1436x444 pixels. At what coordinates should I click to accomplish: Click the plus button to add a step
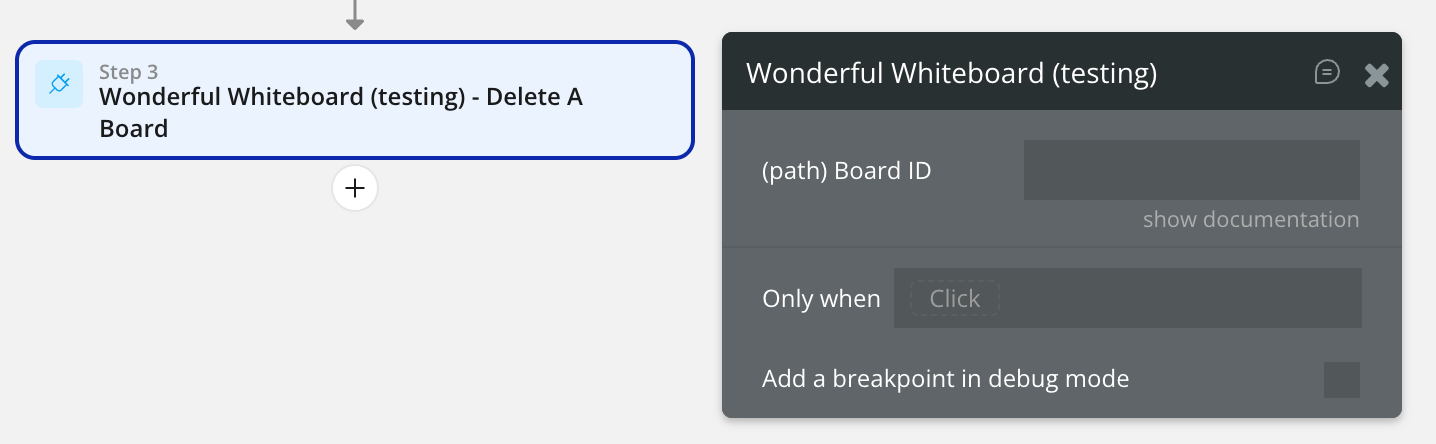tap(355, 188)
